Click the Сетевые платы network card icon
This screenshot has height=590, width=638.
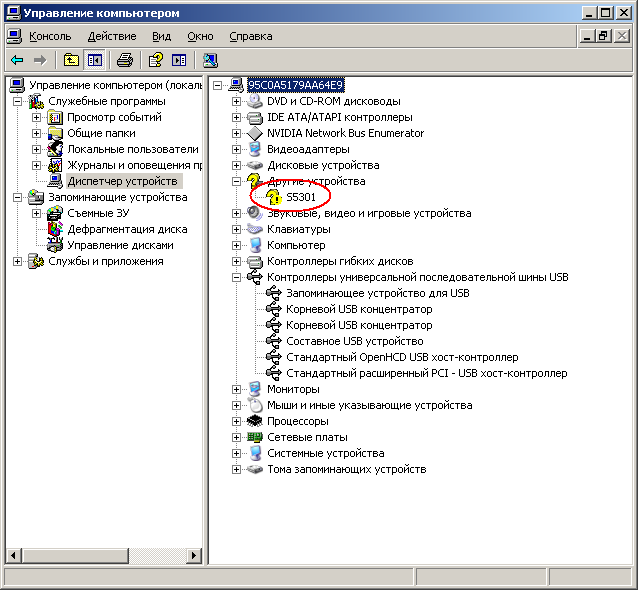click(x=255, y=437)
